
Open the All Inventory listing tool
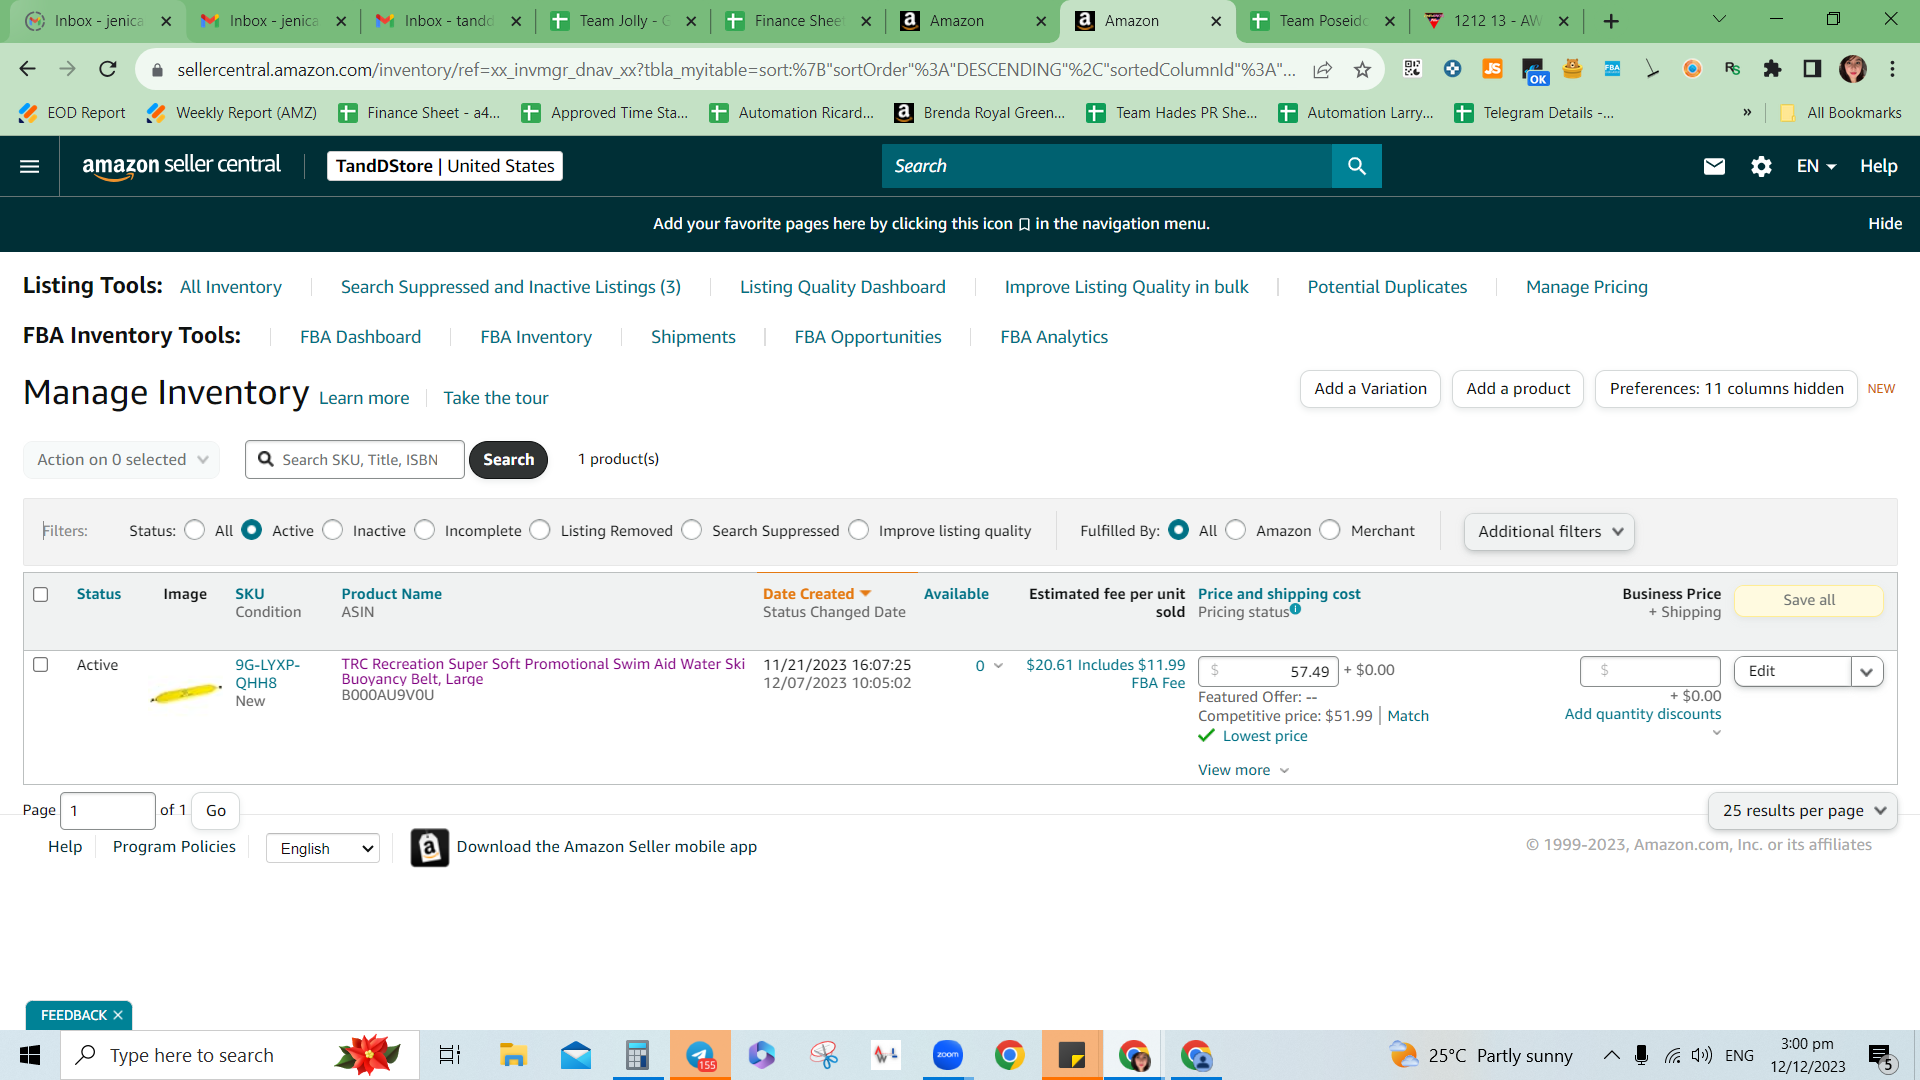(x=231, y=287)
